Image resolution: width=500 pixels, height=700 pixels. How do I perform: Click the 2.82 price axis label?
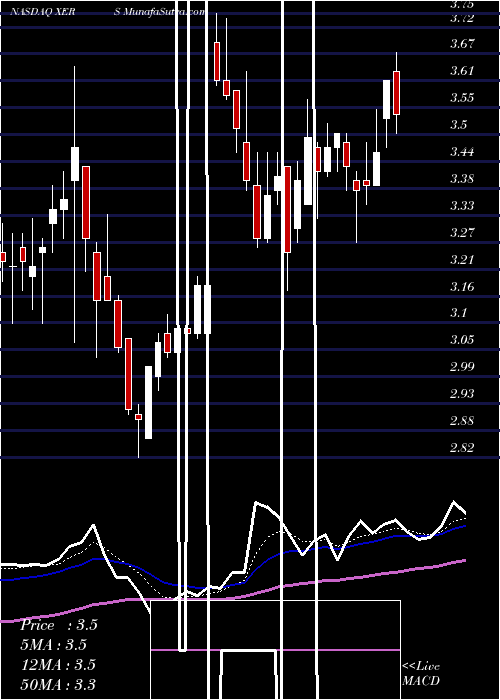pyautogui.click(x=462, y=447)
